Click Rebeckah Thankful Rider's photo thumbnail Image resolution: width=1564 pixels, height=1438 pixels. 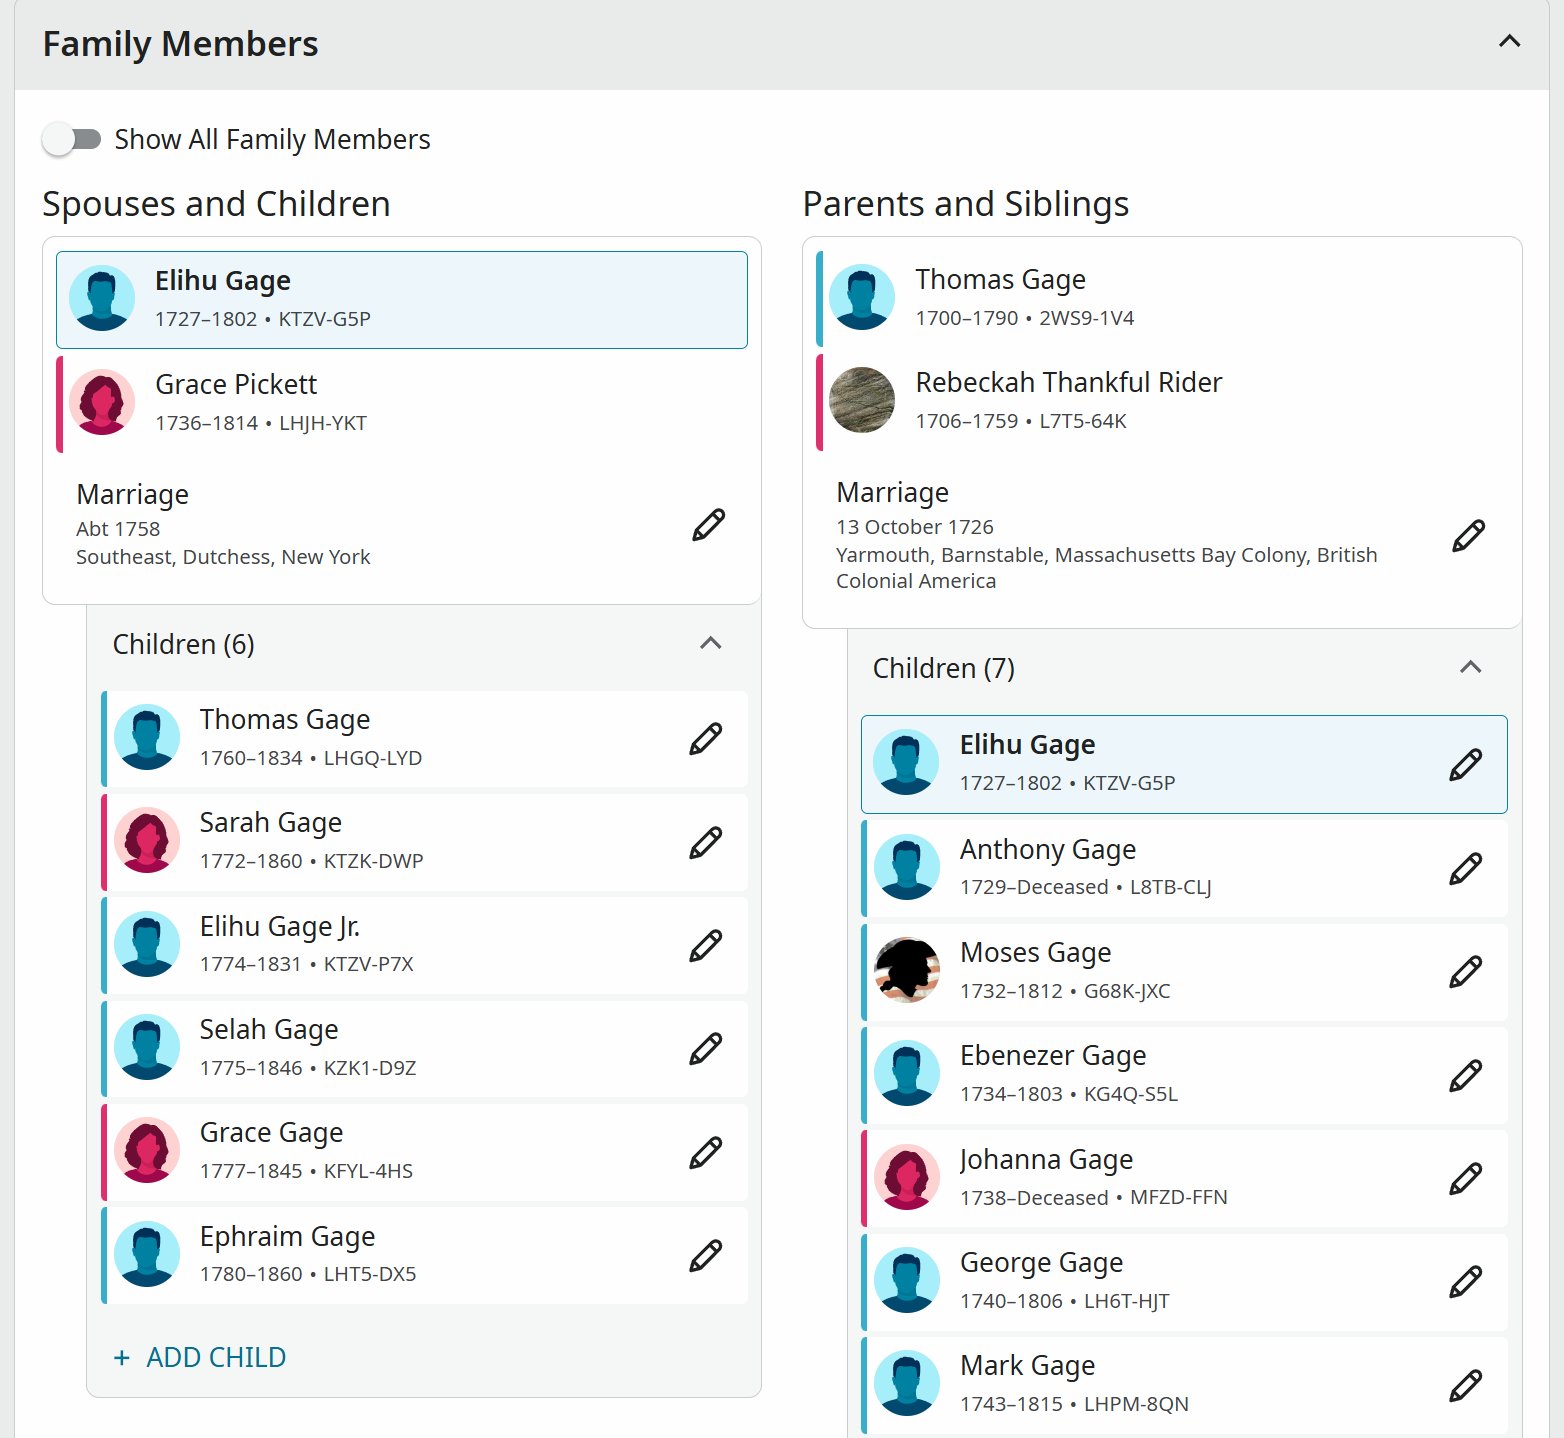(x=862, y=400)
